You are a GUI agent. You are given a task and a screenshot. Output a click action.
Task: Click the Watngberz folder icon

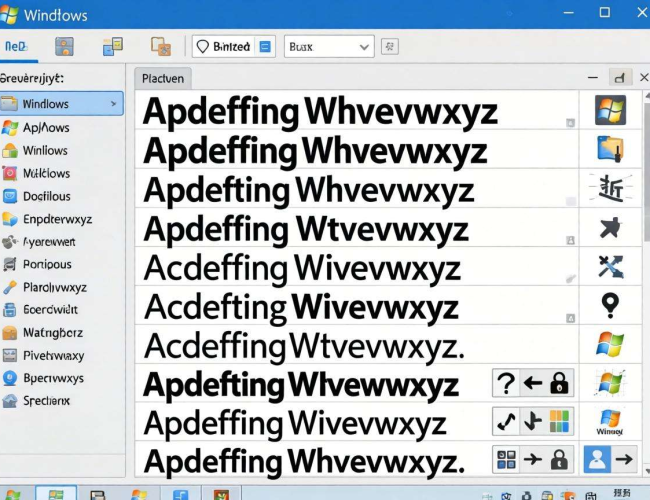pos(10,333)
